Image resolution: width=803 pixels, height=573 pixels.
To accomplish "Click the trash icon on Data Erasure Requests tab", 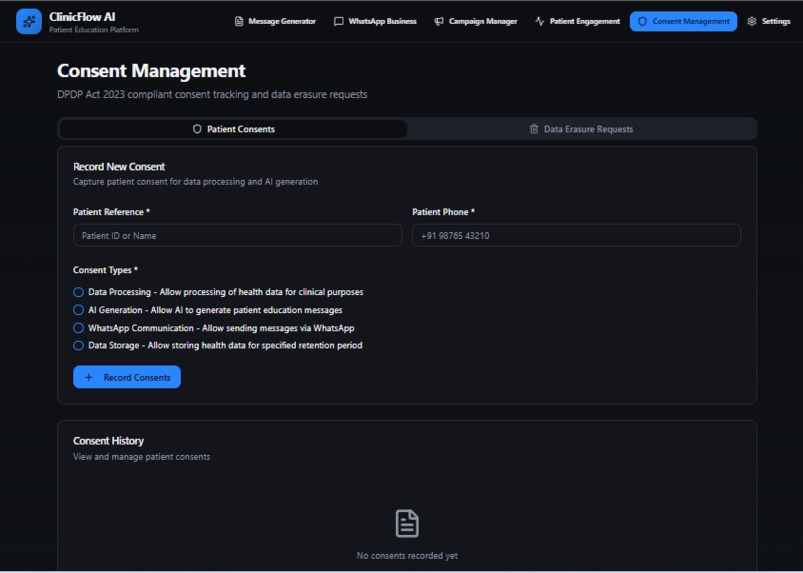I will click(x=534, y=129).
